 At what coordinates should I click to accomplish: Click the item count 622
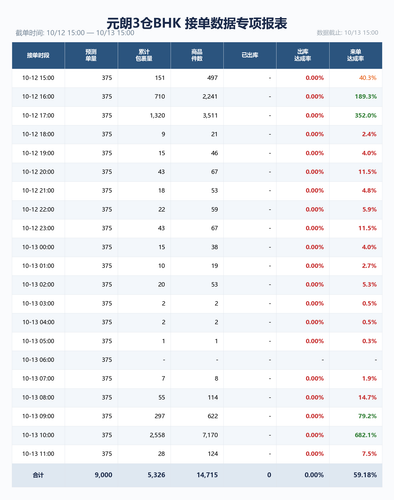point(213,416)
